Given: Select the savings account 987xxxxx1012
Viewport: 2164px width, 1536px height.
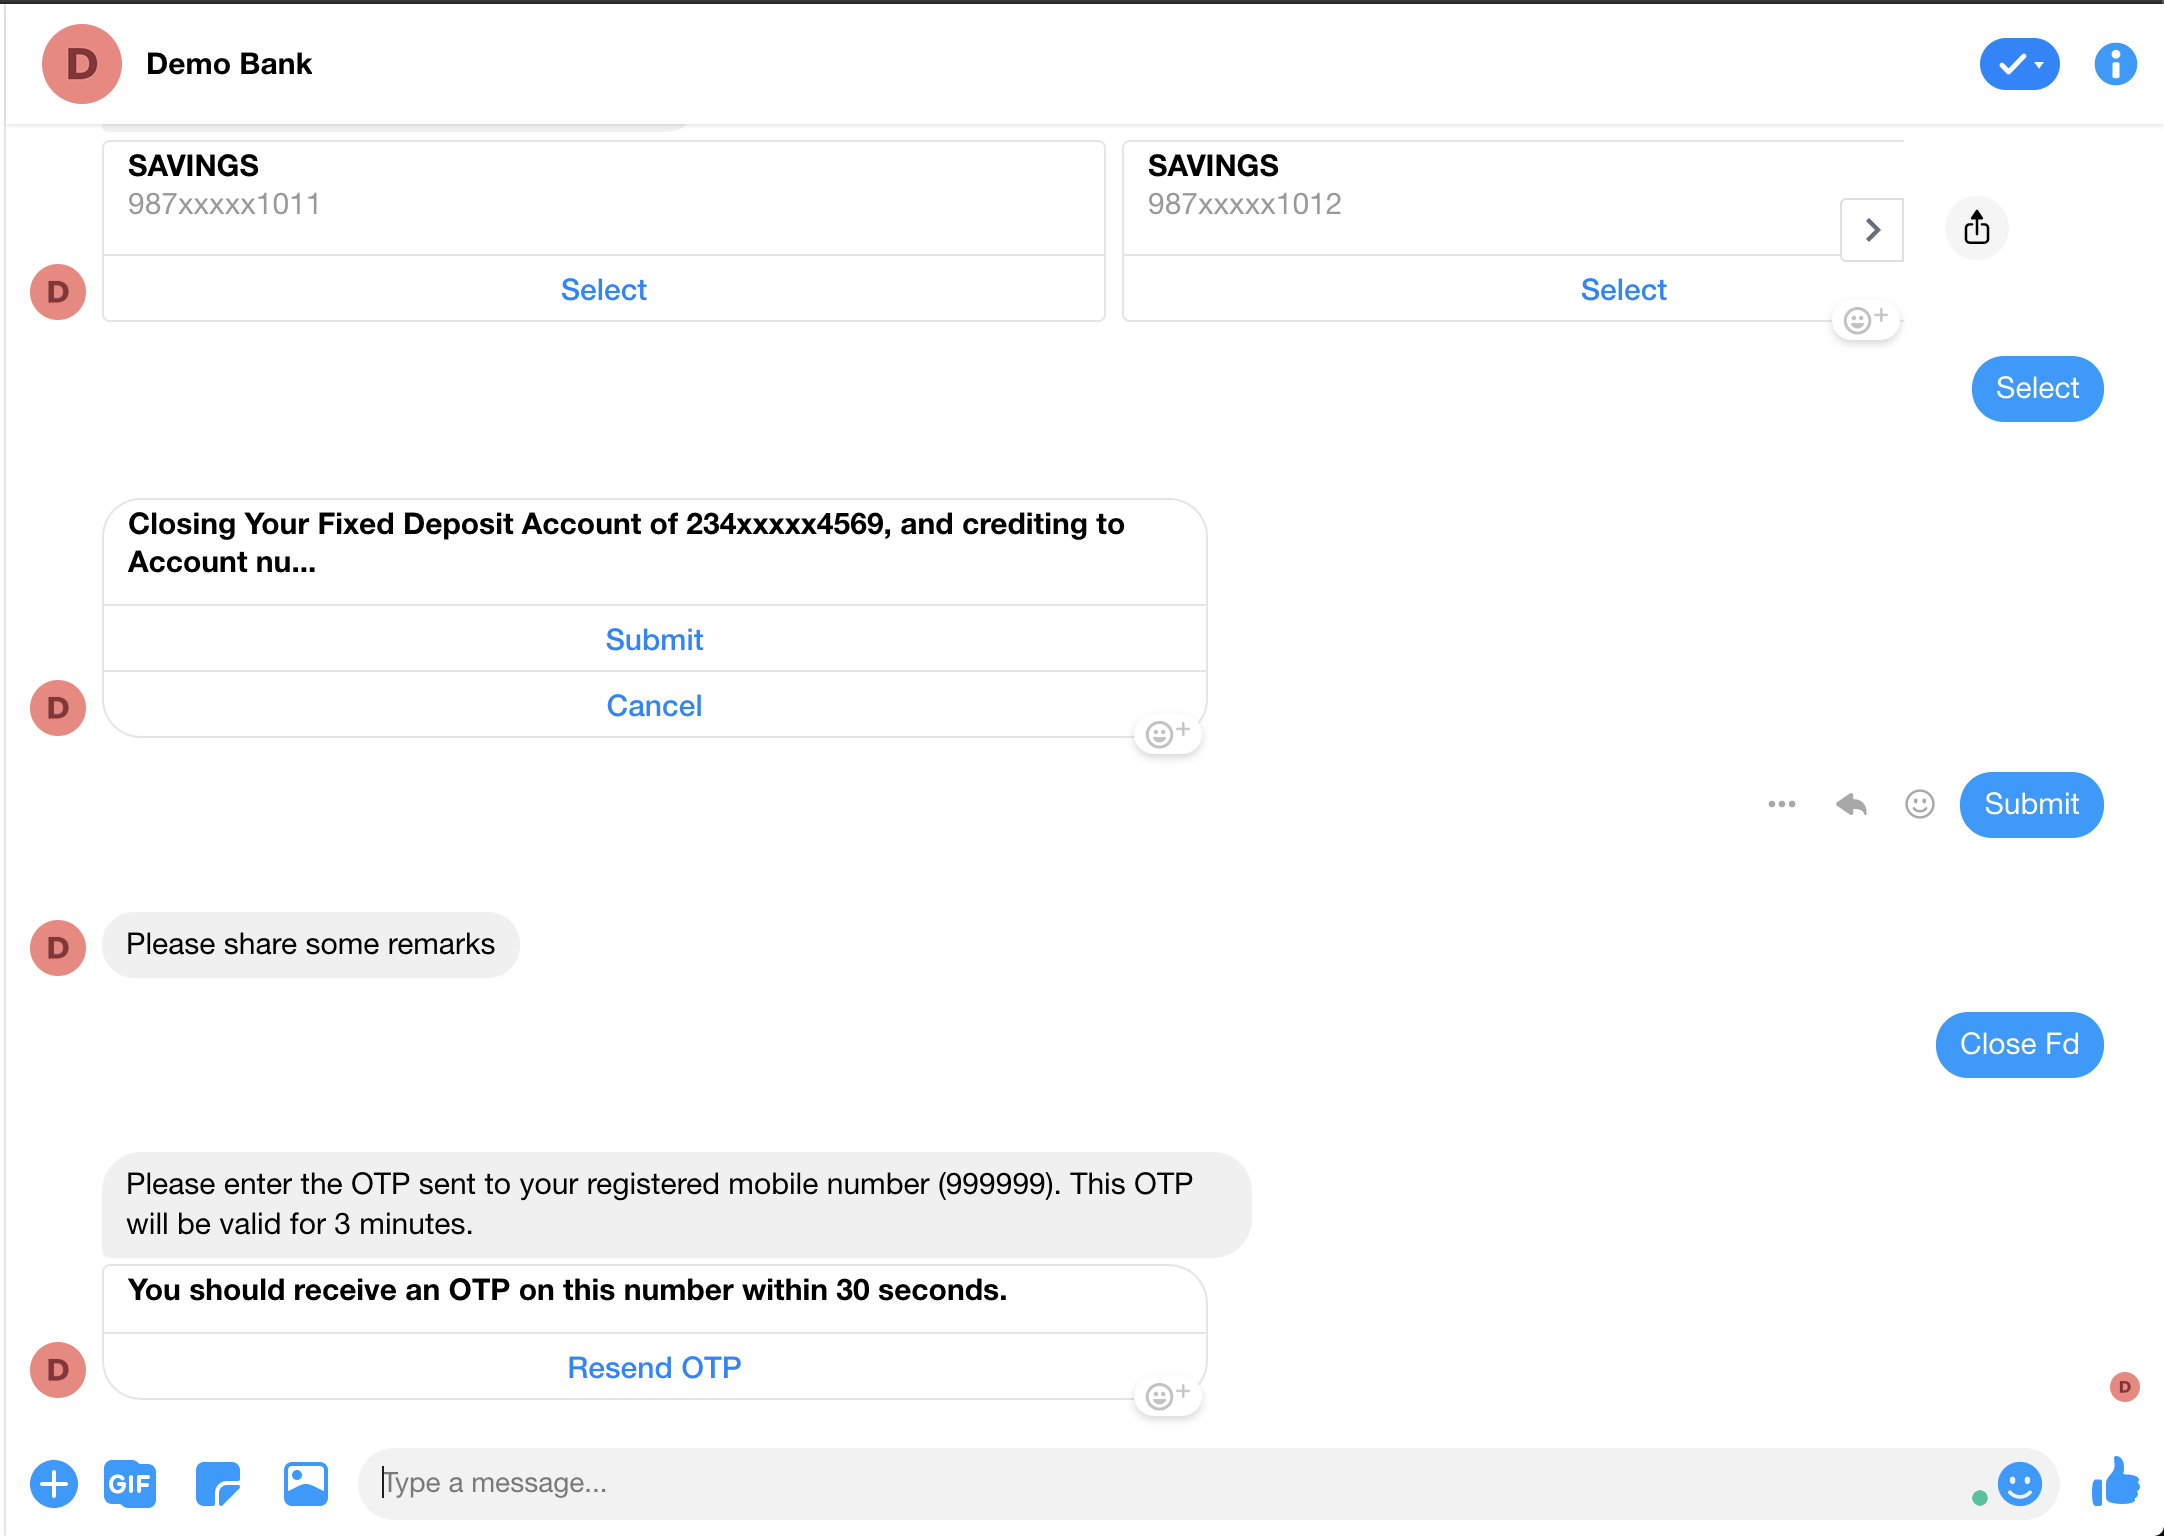Looking at the screenshot, I should coord(1623,289).
